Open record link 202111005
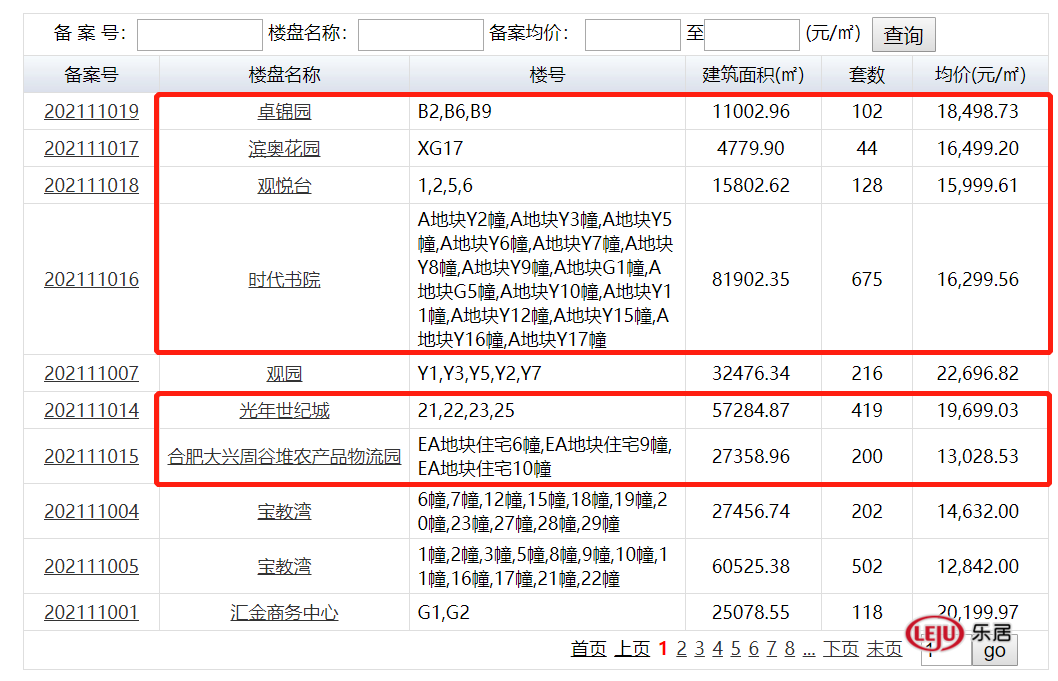This screenshot has width=1058, height=681. pos(91,566)
